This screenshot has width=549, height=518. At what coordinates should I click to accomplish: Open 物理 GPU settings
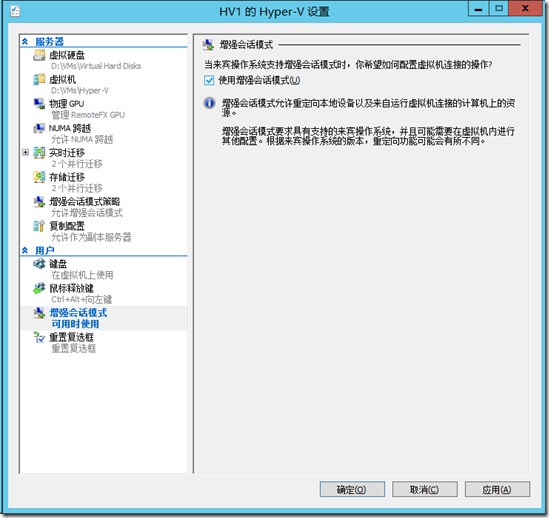click(67, 104)
